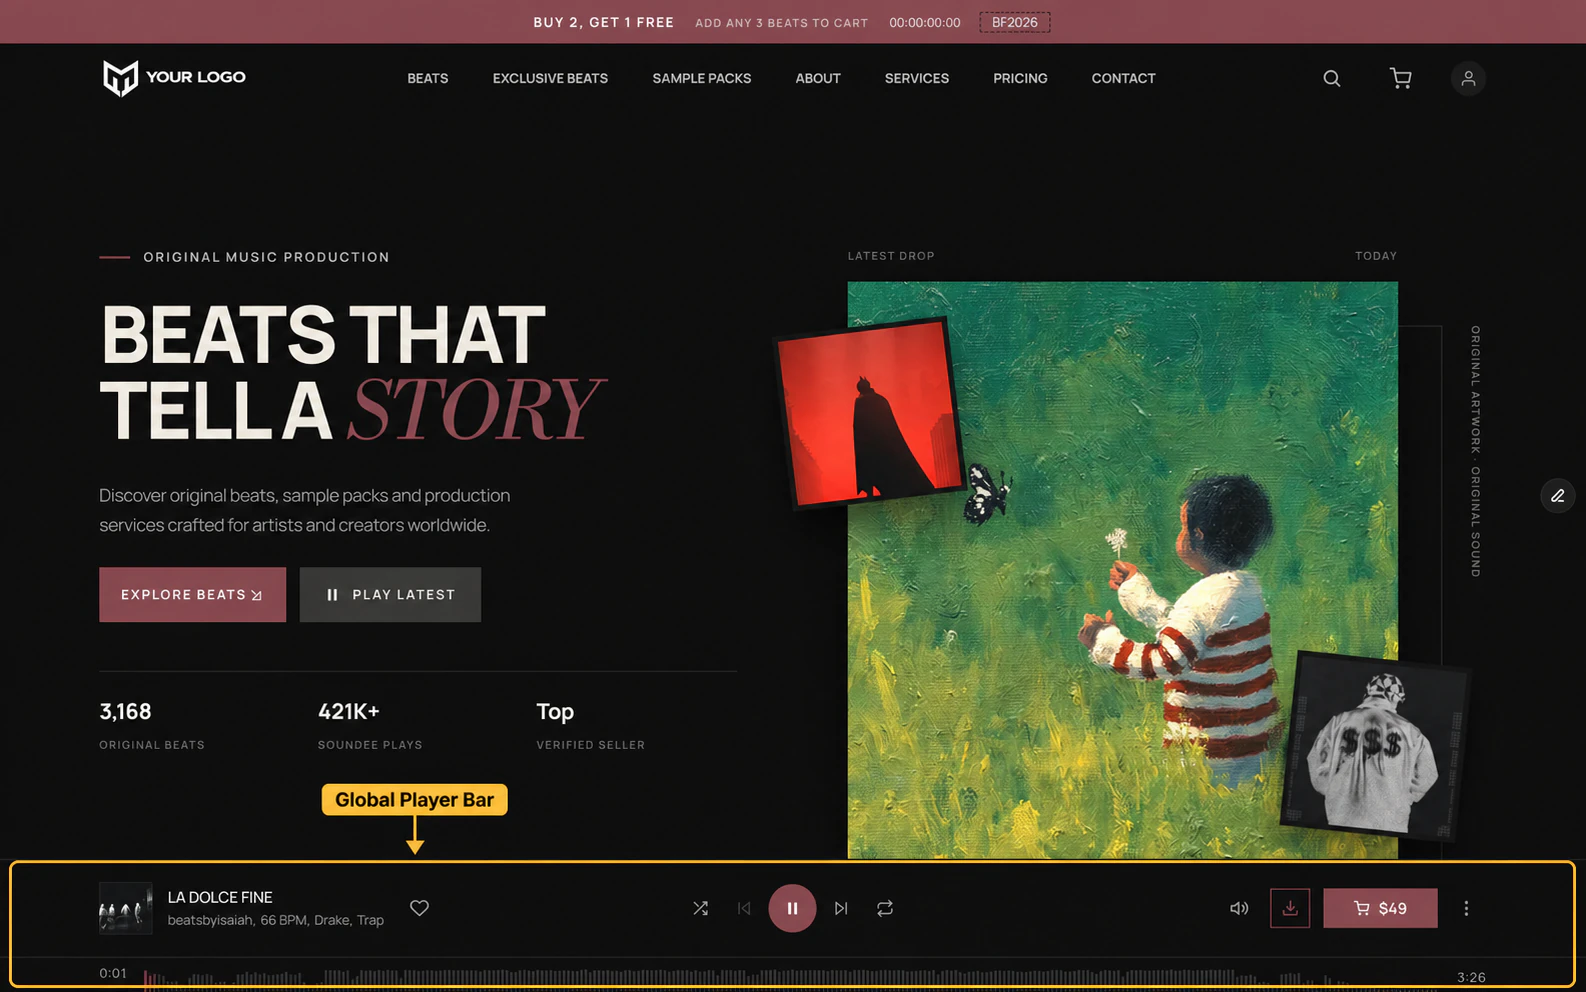
Task: Download the current beat
Action: (x=1290, y=908)
